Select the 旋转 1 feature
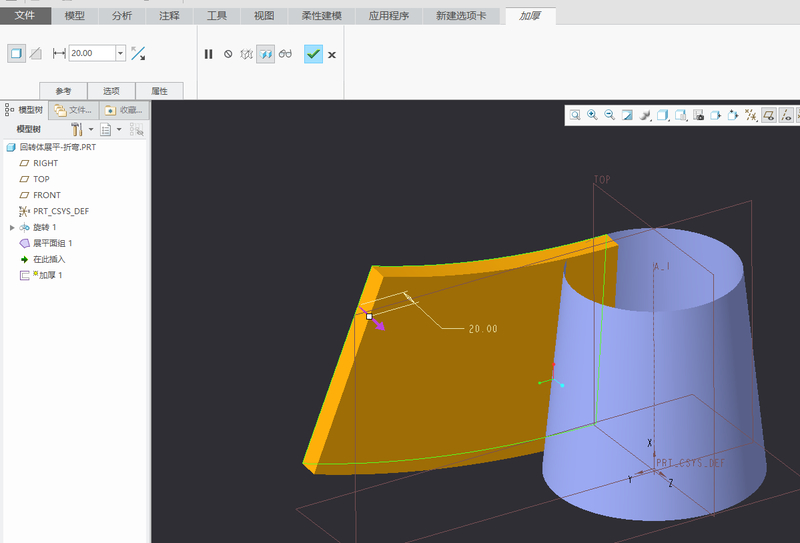The height and width of the screenshot is (543, 800). pyautogui.click(x=38, y=227)
